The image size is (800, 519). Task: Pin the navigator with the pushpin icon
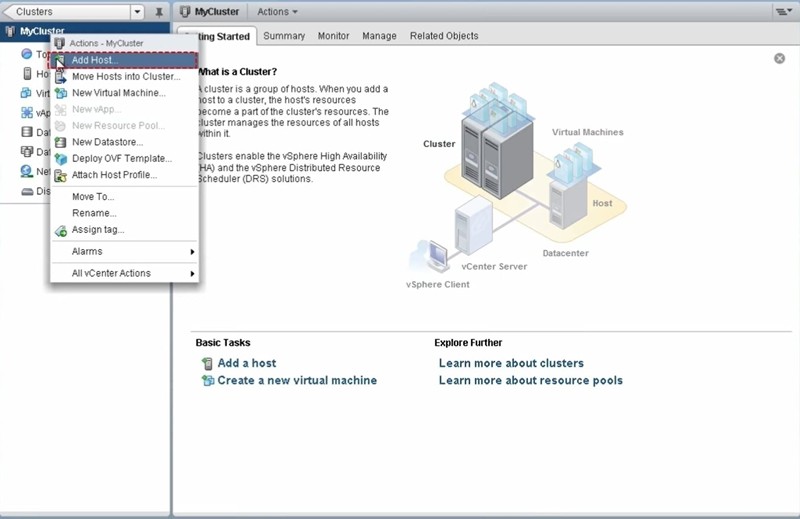159,12
